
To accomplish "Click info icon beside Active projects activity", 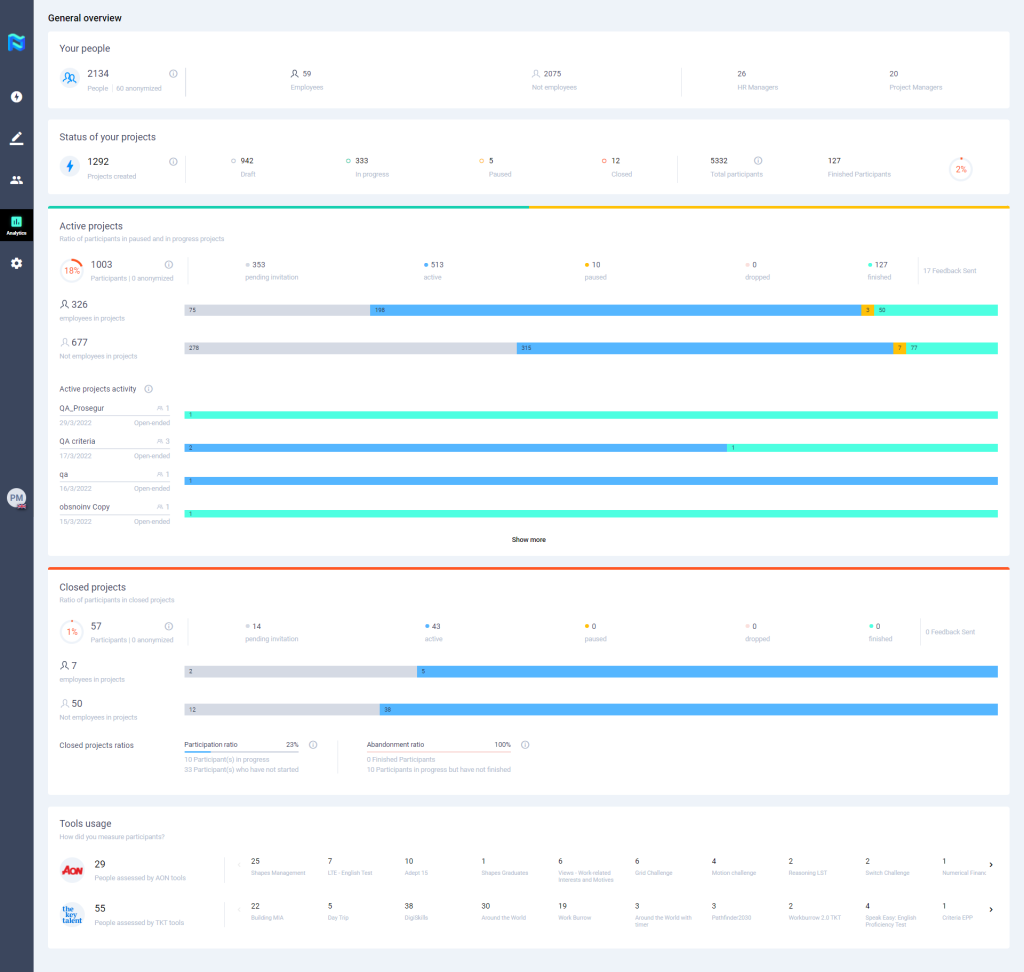I will coord(148,389).
